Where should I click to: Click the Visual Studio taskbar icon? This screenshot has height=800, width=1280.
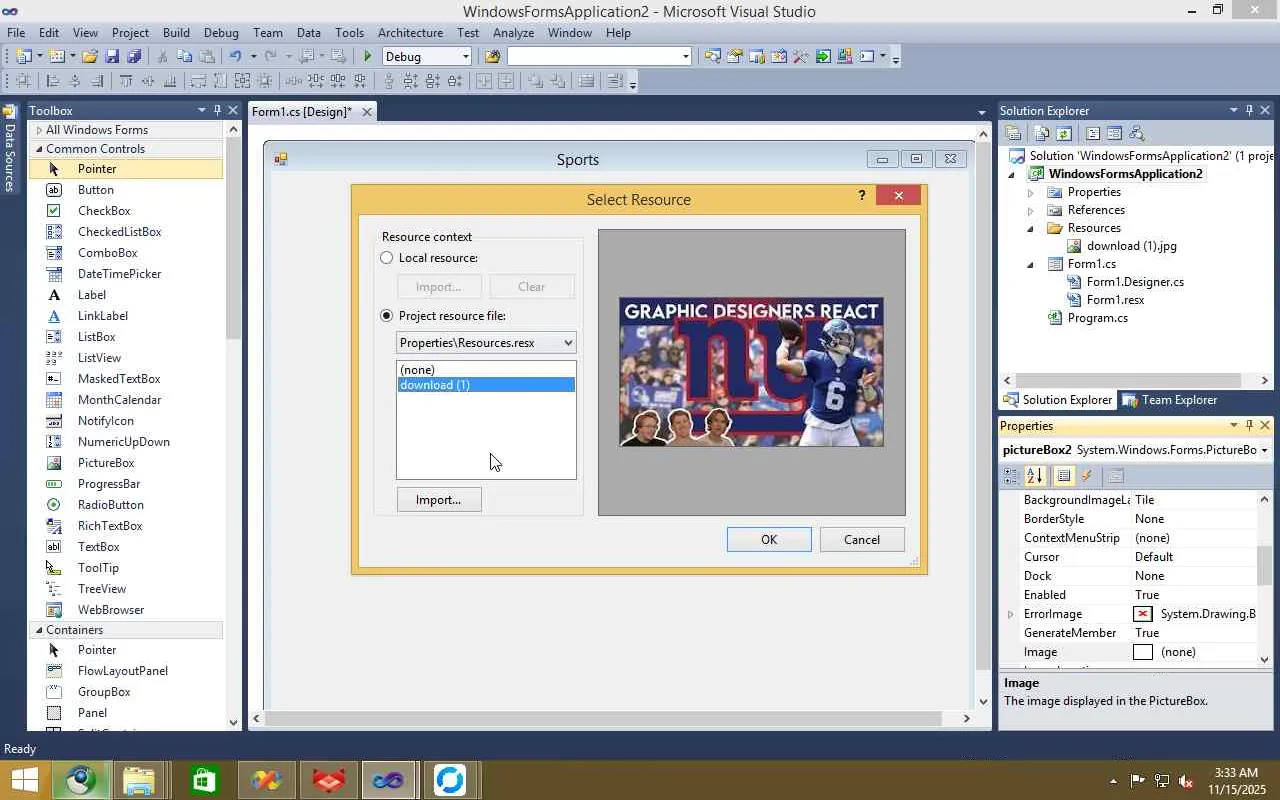coord(388,780)
